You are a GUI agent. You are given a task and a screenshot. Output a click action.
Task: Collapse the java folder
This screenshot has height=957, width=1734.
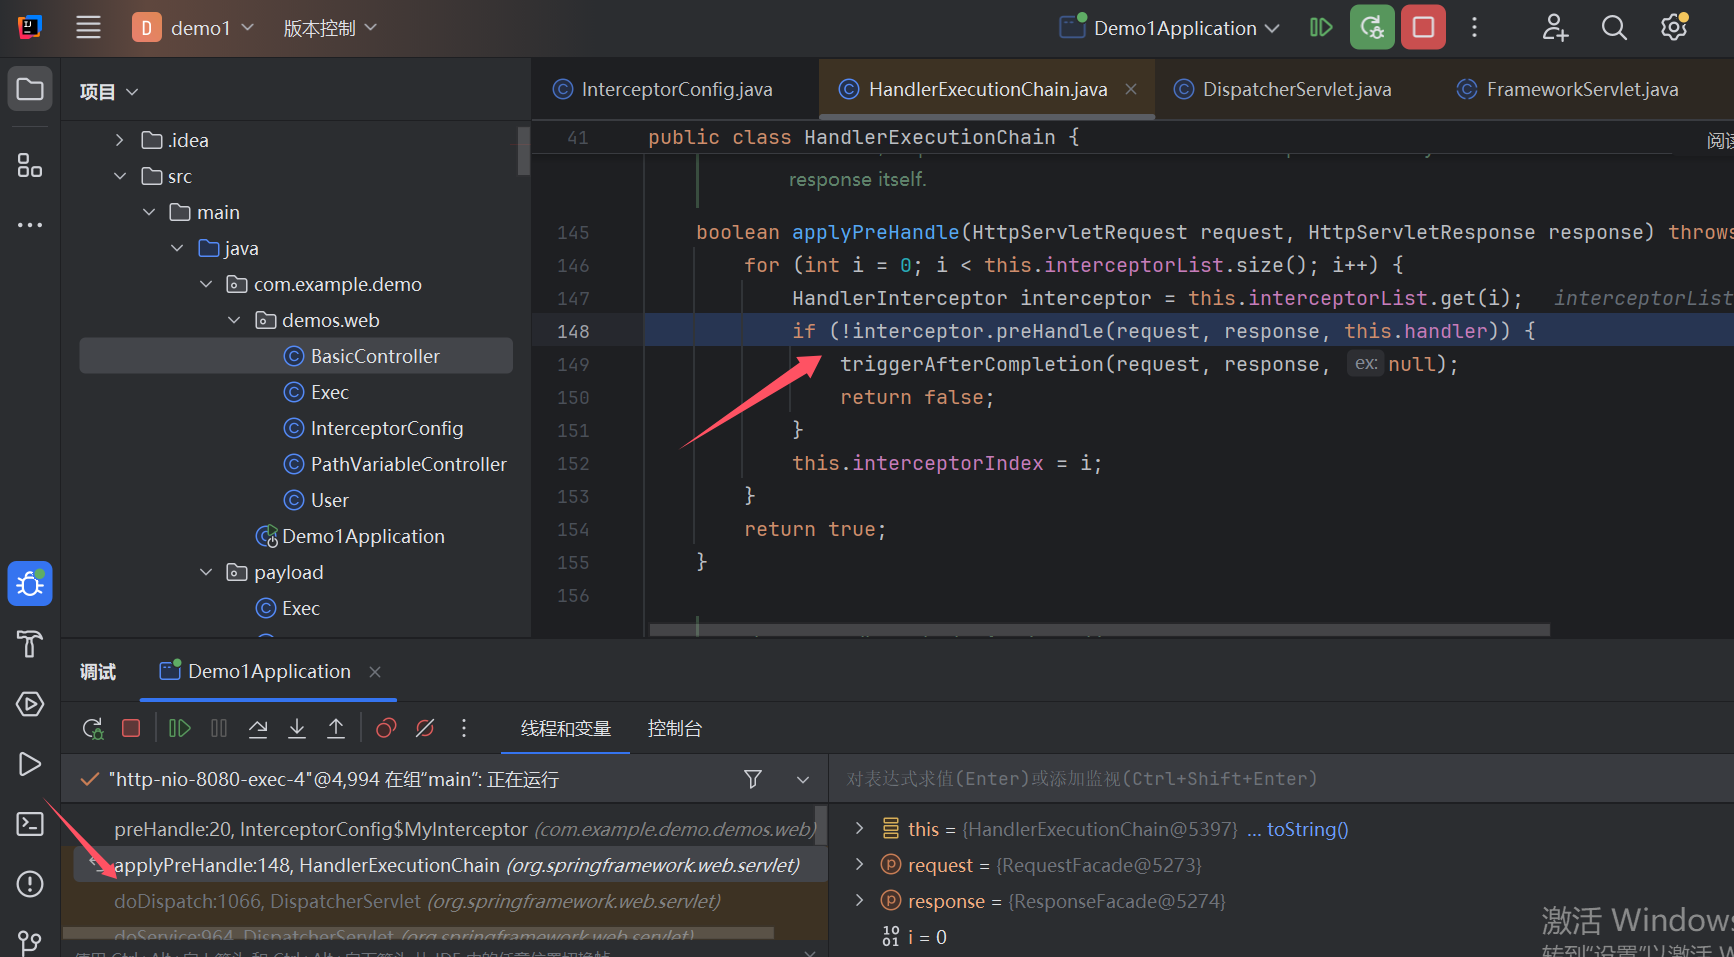pos(177,248)
